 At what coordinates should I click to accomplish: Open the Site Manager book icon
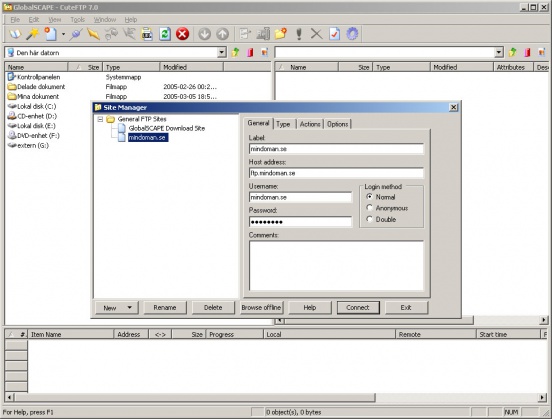(15, 34)
